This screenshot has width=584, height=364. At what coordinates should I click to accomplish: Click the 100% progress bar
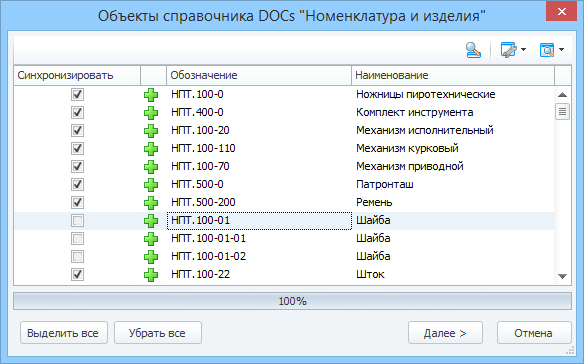[x=292, y=301]
